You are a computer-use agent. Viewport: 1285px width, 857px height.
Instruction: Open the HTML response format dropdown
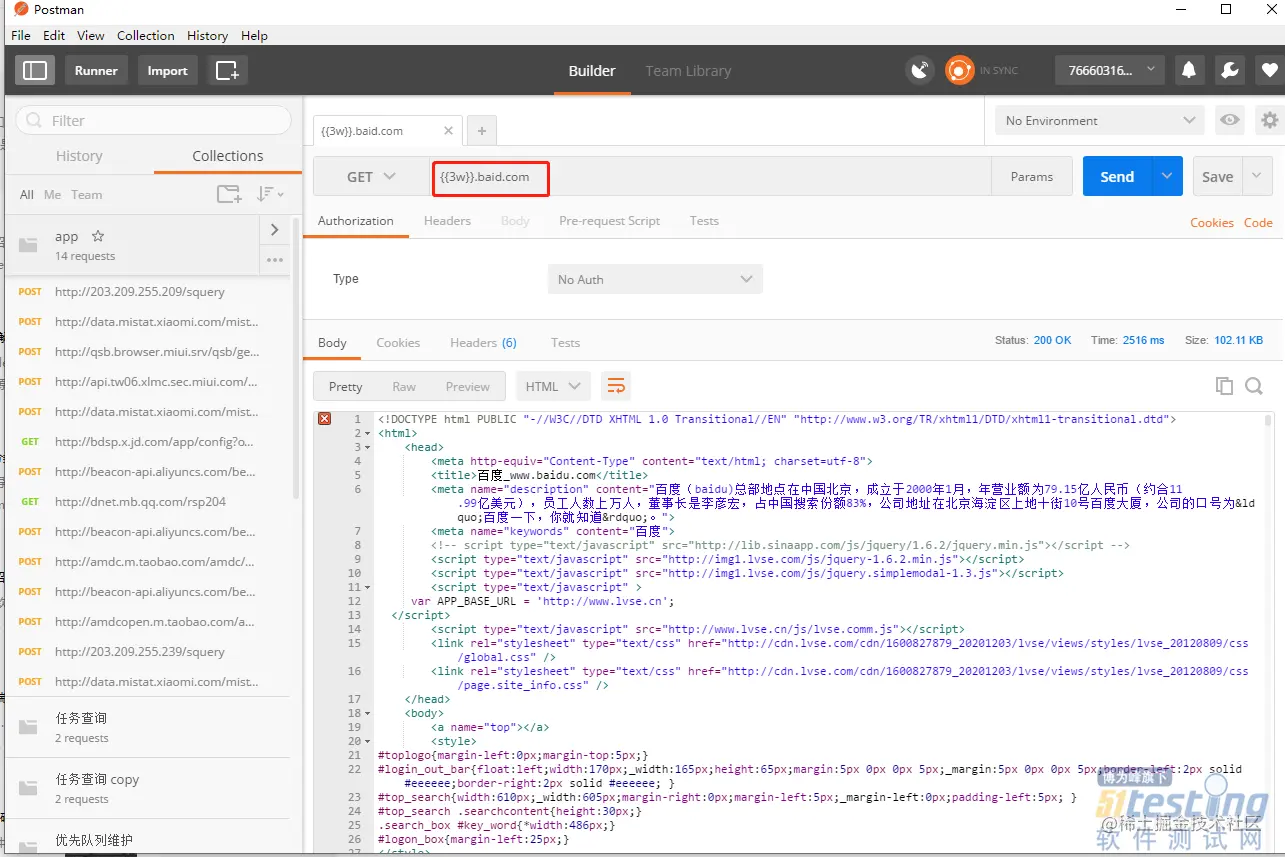(553, 386)
